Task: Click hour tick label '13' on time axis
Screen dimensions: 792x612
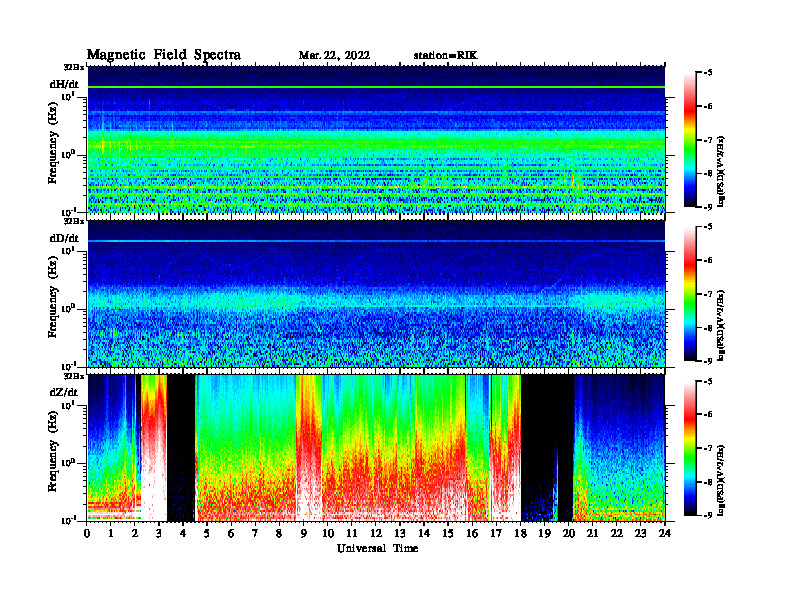Action: point(400,534)
